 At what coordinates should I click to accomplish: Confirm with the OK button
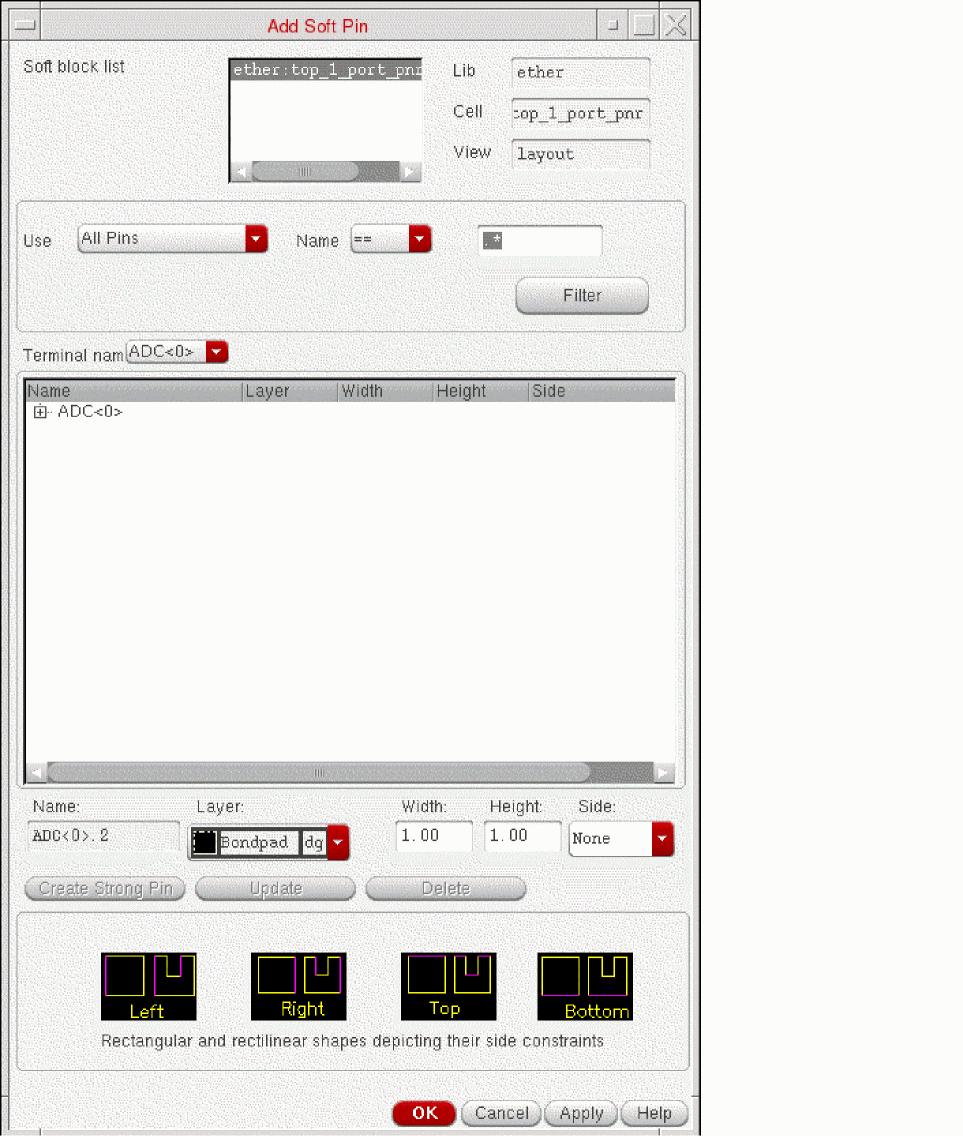424,1113
